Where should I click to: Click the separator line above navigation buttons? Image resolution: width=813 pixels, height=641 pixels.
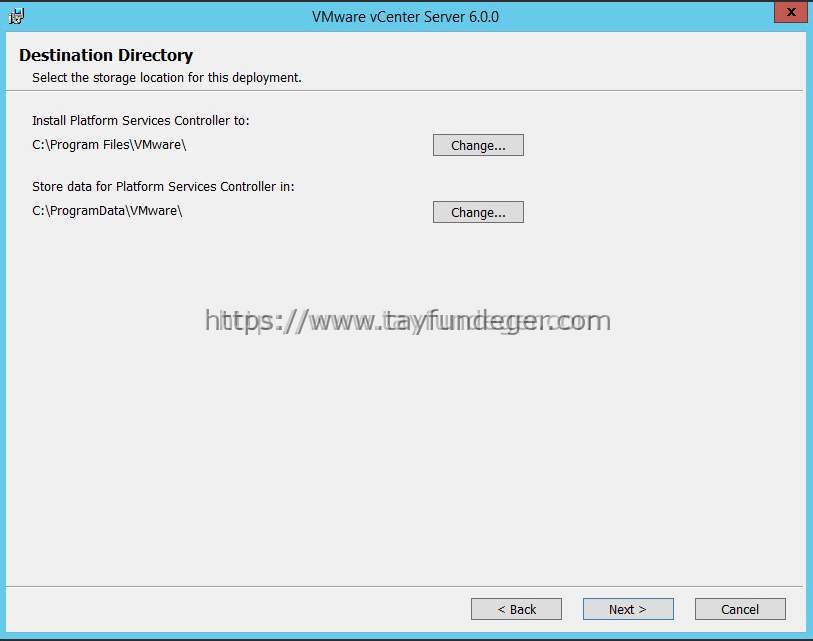pos(404,587)
